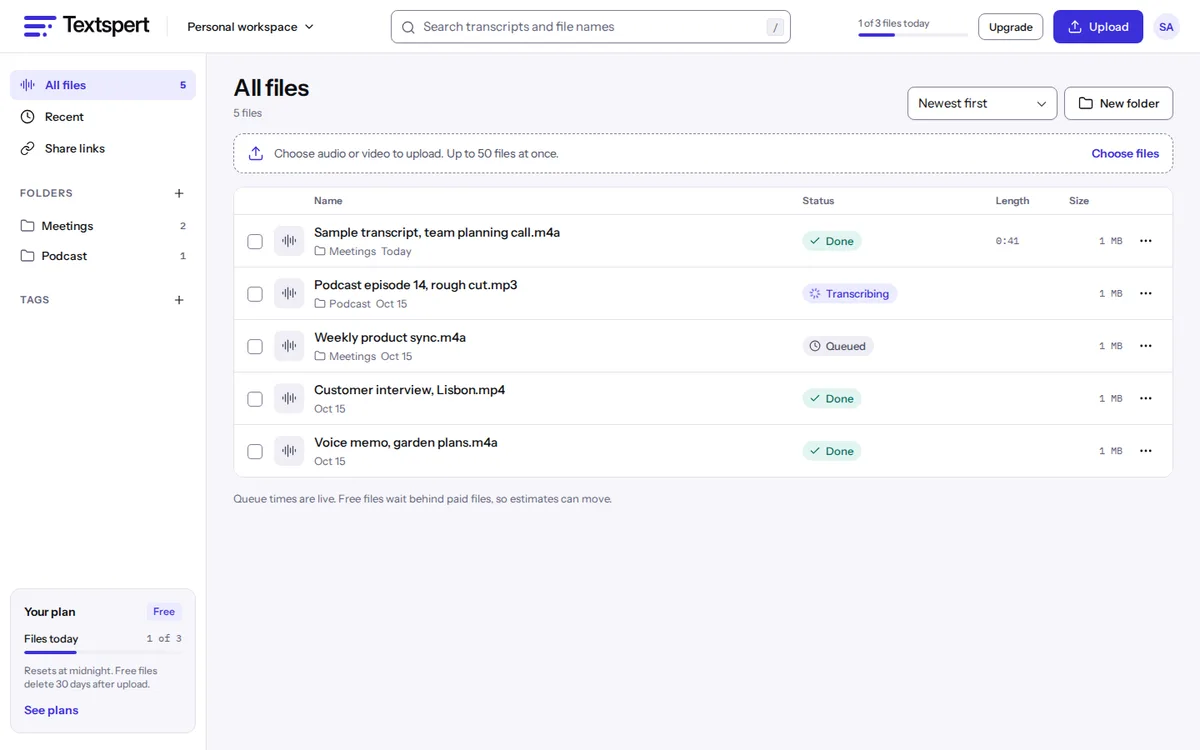Image resolution: width=1200 pixels, height=750 pixels.
Task: Click the files-today progress bar in the header
Action: (x=913, y=35)
